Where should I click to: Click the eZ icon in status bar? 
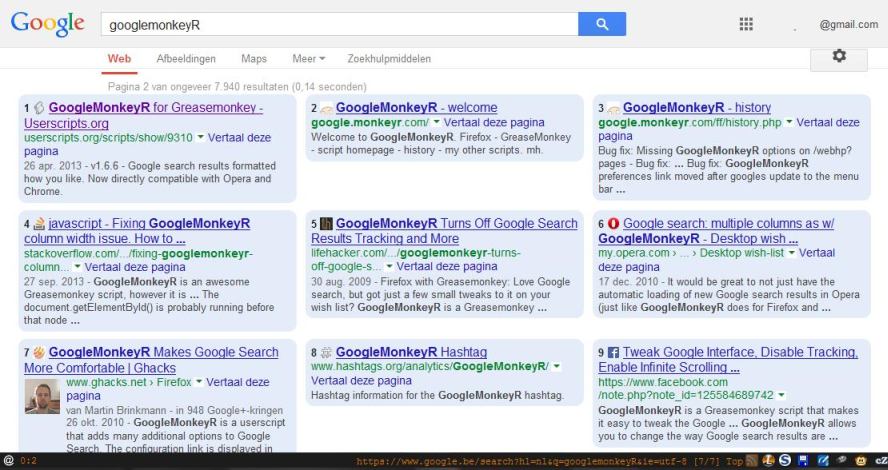coord(880,461)
